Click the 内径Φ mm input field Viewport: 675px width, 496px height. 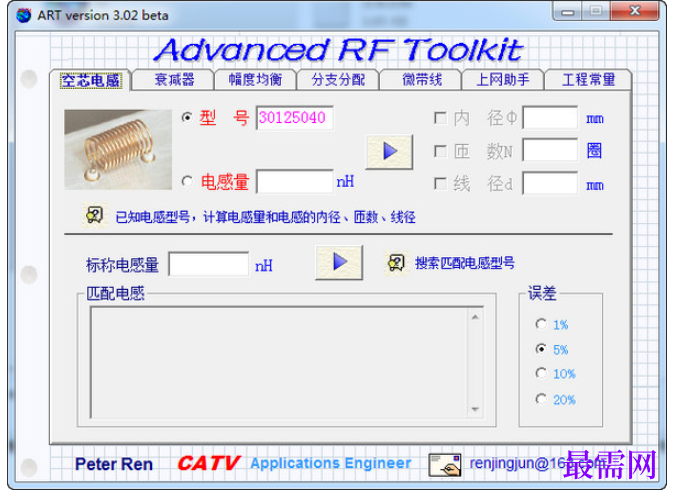(550, 118)
